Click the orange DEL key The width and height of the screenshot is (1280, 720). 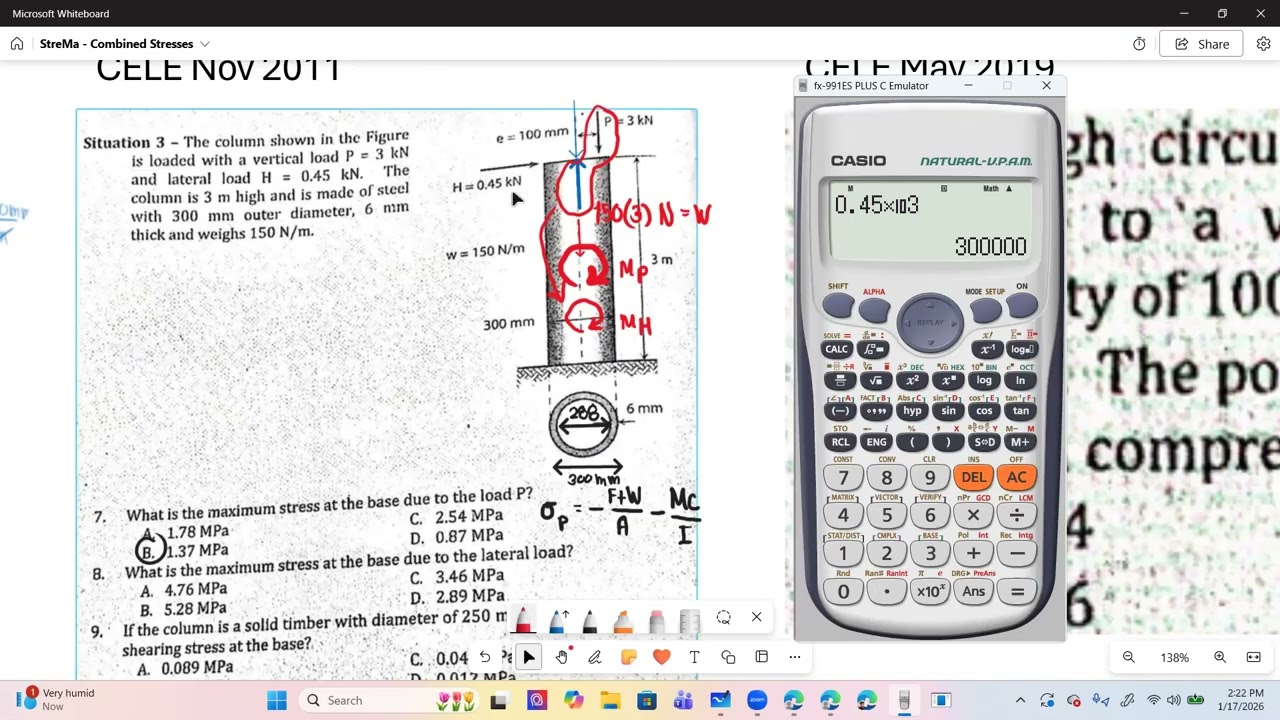(x=973, y=478)
